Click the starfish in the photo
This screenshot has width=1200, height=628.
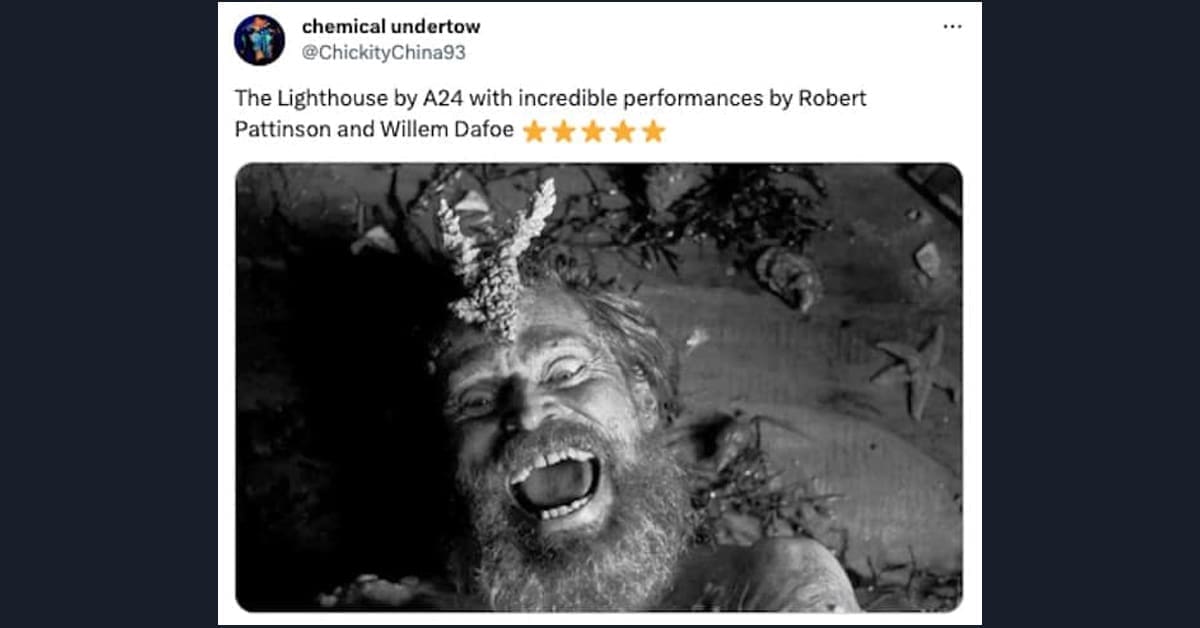(x=911, y=372)
